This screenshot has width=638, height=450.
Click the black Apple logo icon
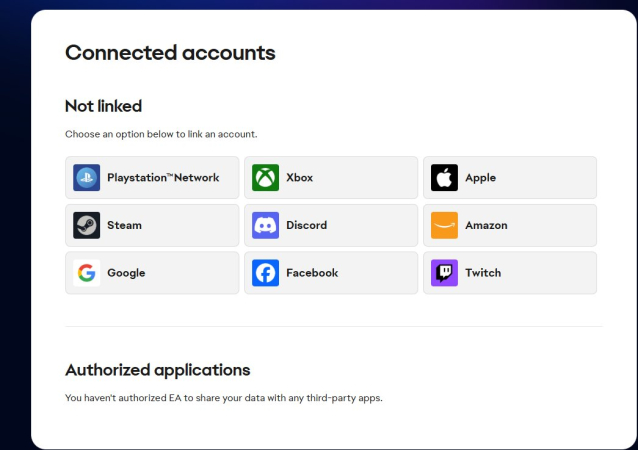[x=444, y=178]
